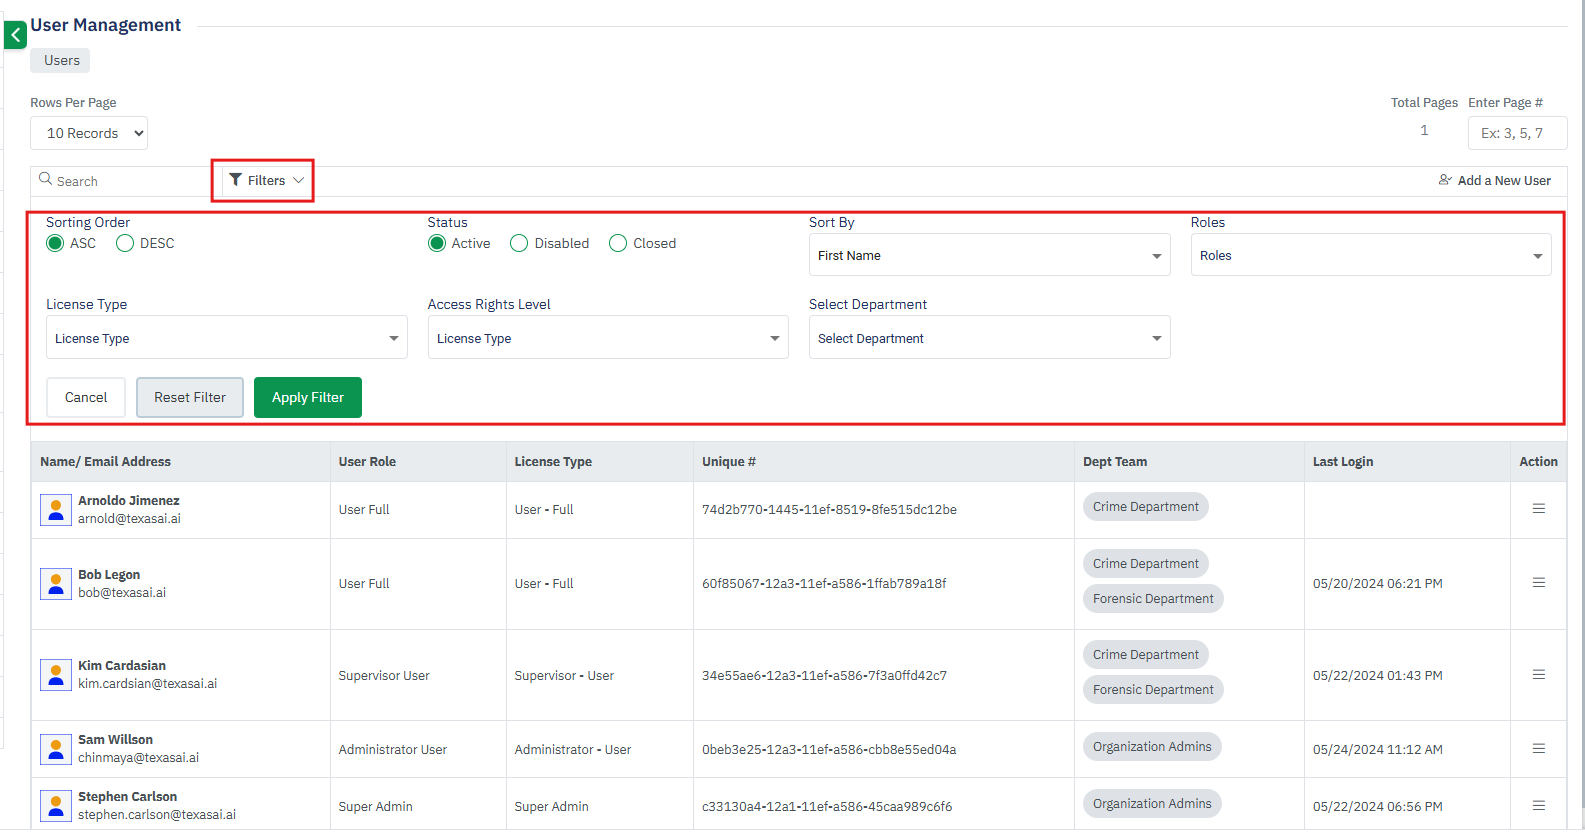Image resolution: width=1585 pixels, height=832 pixels.
Task: Open action menu for Bob Legon
Action: 1539,583
